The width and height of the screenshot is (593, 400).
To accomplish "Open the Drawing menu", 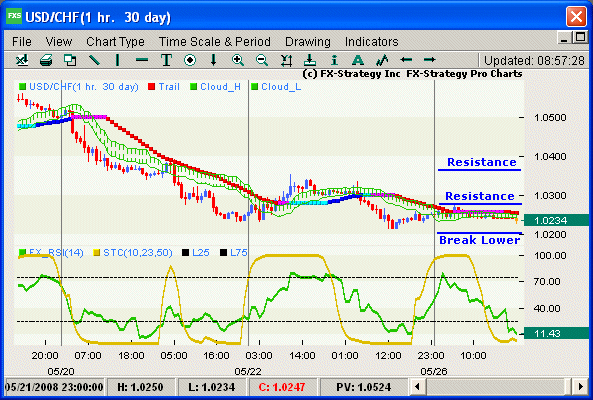I will (x=307, y=42).
